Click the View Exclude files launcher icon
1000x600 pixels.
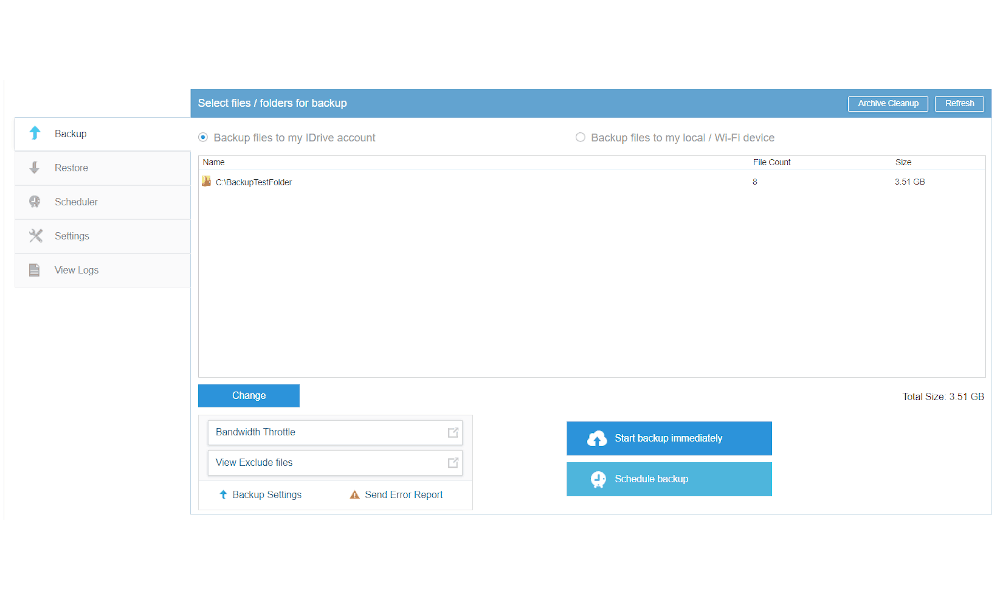[453, 462]
